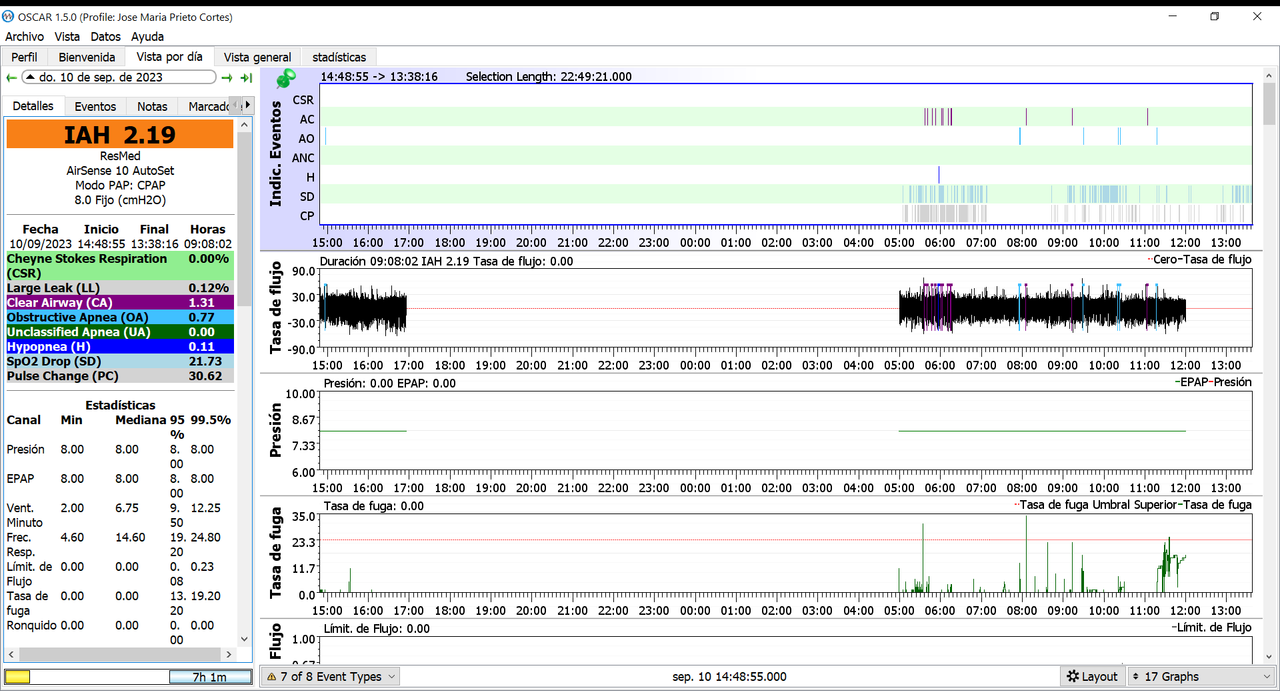
Task: Open the estadísticas tab
Action: pyautogui.click(x=339, y=57)
